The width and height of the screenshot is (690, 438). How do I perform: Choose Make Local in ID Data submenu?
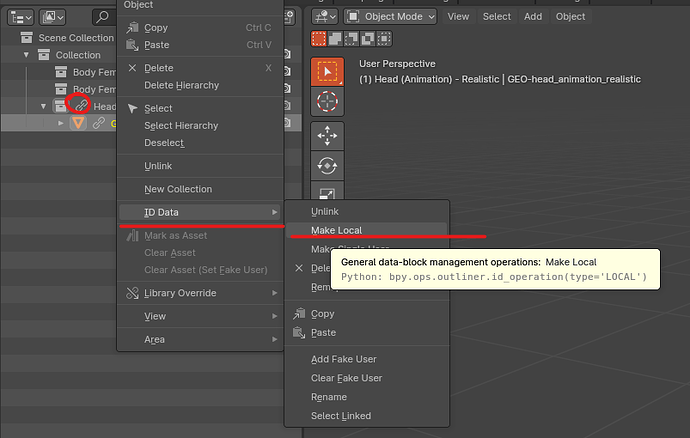(367, 230)
